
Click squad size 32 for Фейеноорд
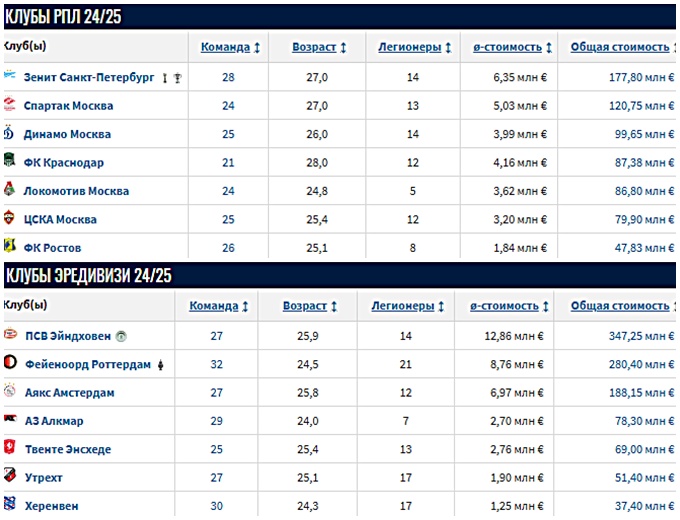click(x=216, y=364)
